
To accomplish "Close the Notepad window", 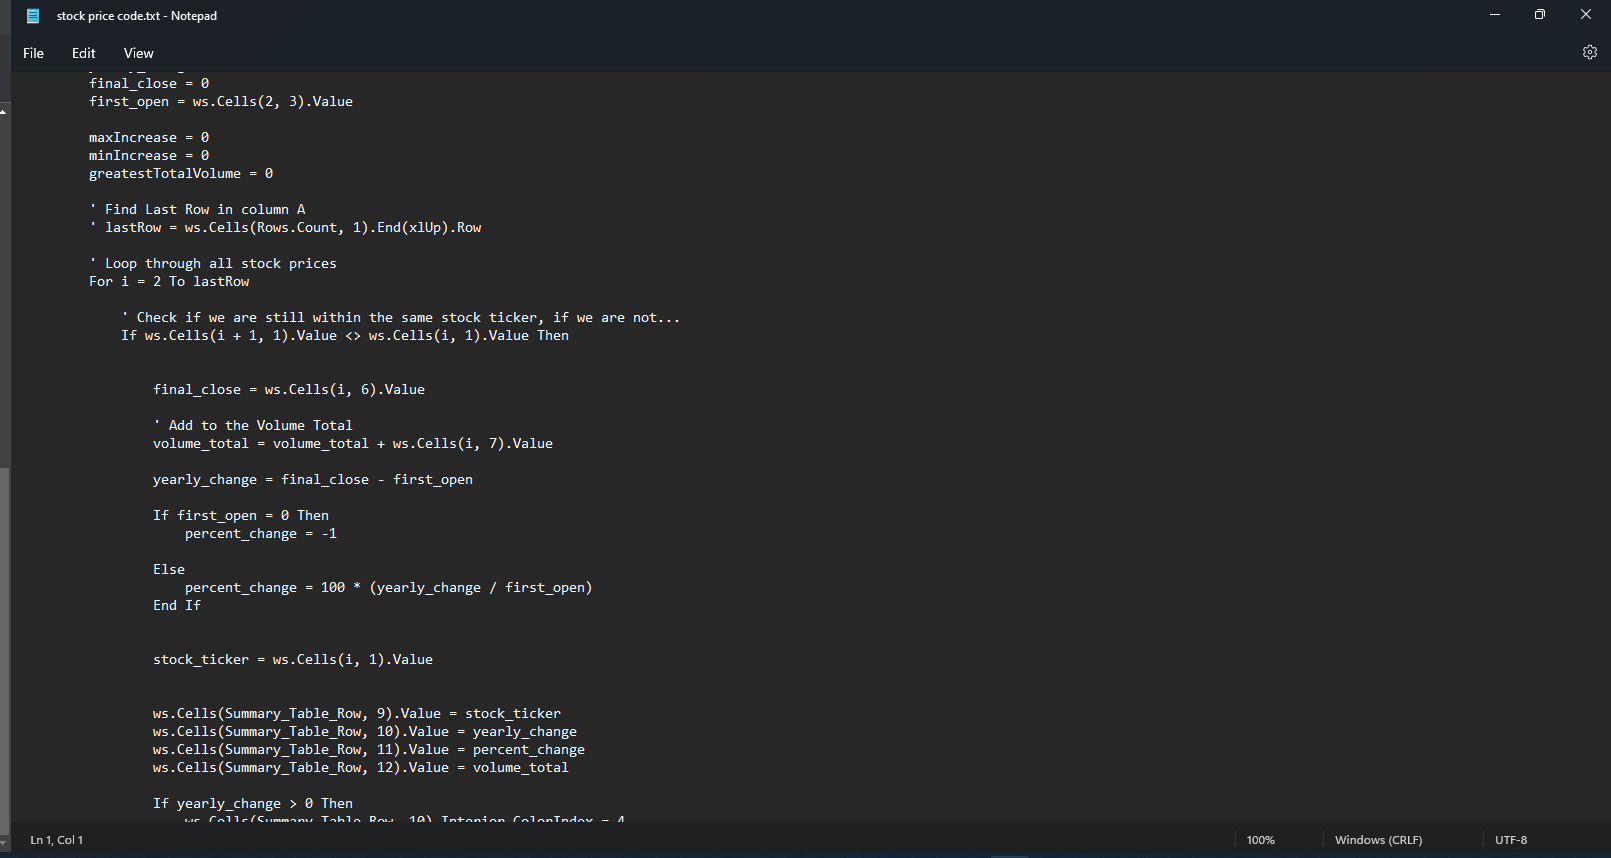I will (1586, 15).
